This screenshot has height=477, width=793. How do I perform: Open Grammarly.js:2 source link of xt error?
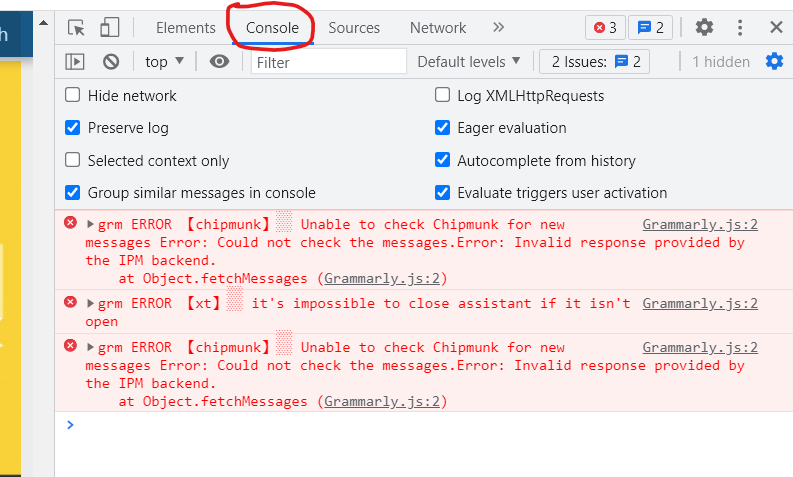tap(700, 303)
